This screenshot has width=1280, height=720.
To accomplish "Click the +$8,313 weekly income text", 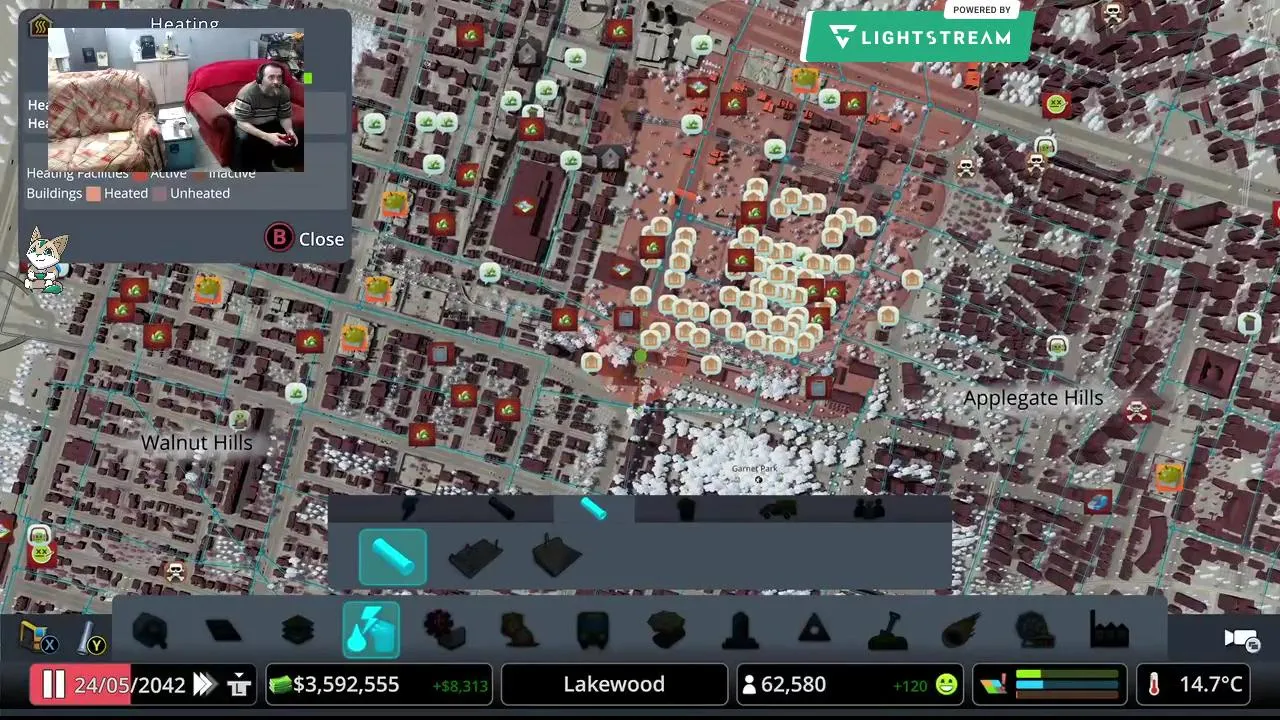I will 460,686.
